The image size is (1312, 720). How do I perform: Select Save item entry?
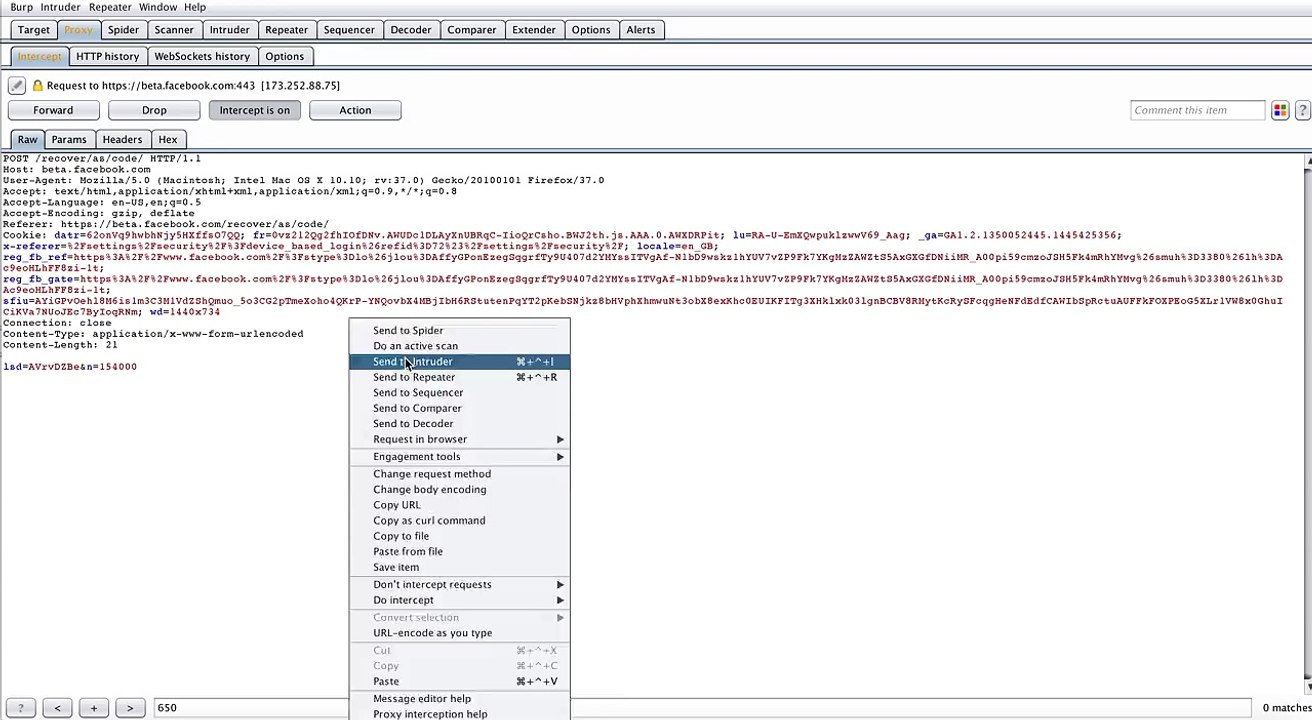tap(459, 567)
